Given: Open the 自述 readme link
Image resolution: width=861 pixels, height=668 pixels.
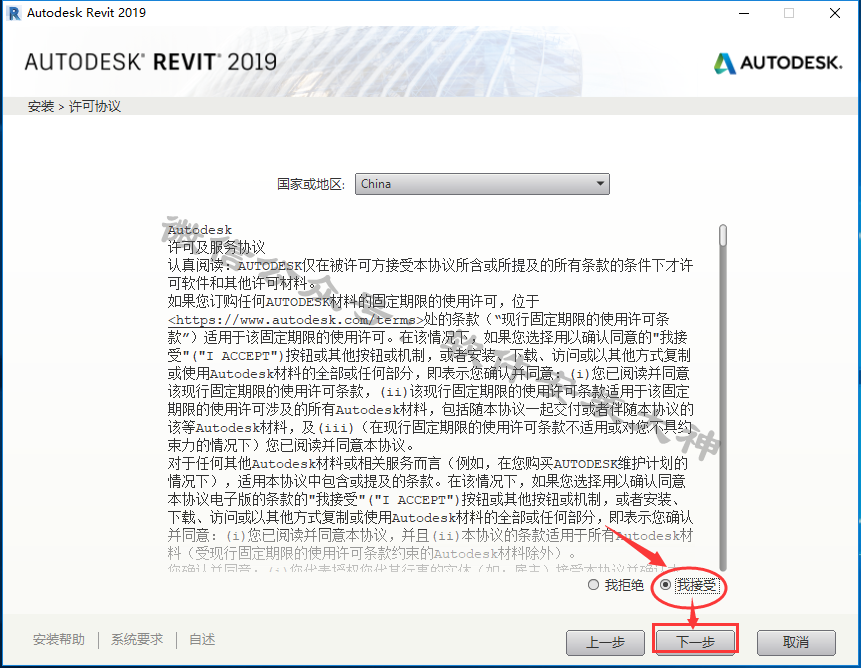Looking at the screenshot, I should coord(202,639).
